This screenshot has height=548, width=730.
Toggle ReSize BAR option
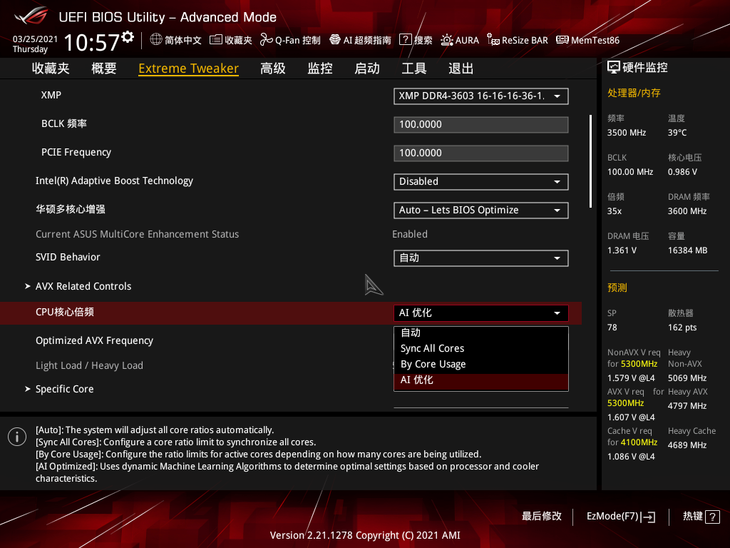pos(518,40)
